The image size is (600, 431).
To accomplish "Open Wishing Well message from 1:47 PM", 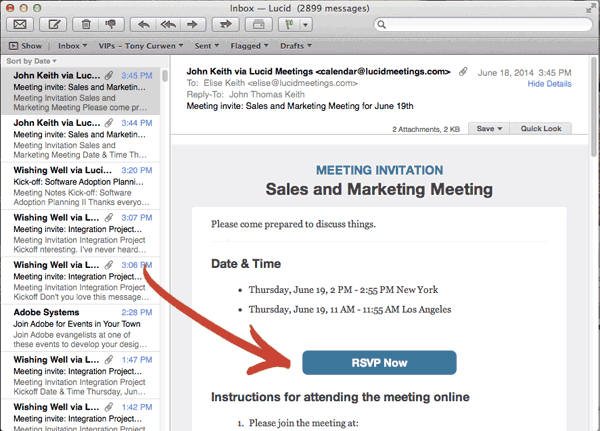I will click(x=80, y=375).
